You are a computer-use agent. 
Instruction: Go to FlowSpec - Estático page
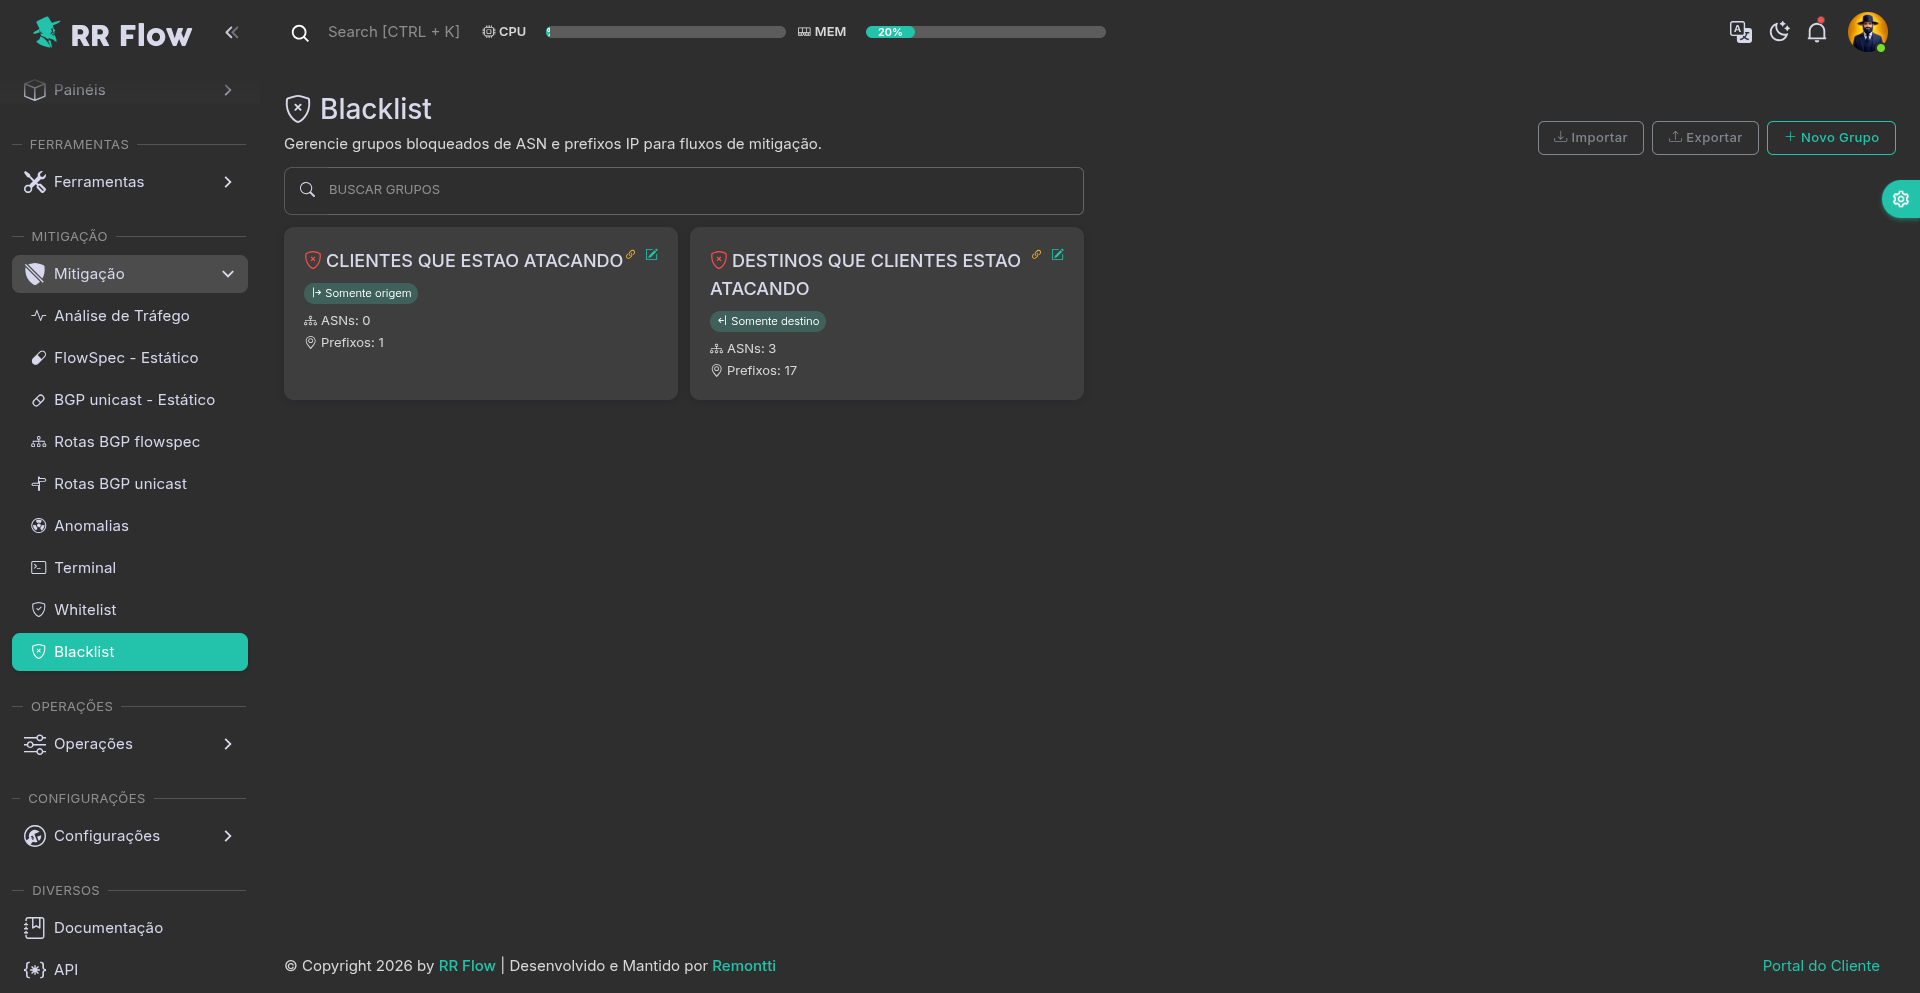pos(126,358)
